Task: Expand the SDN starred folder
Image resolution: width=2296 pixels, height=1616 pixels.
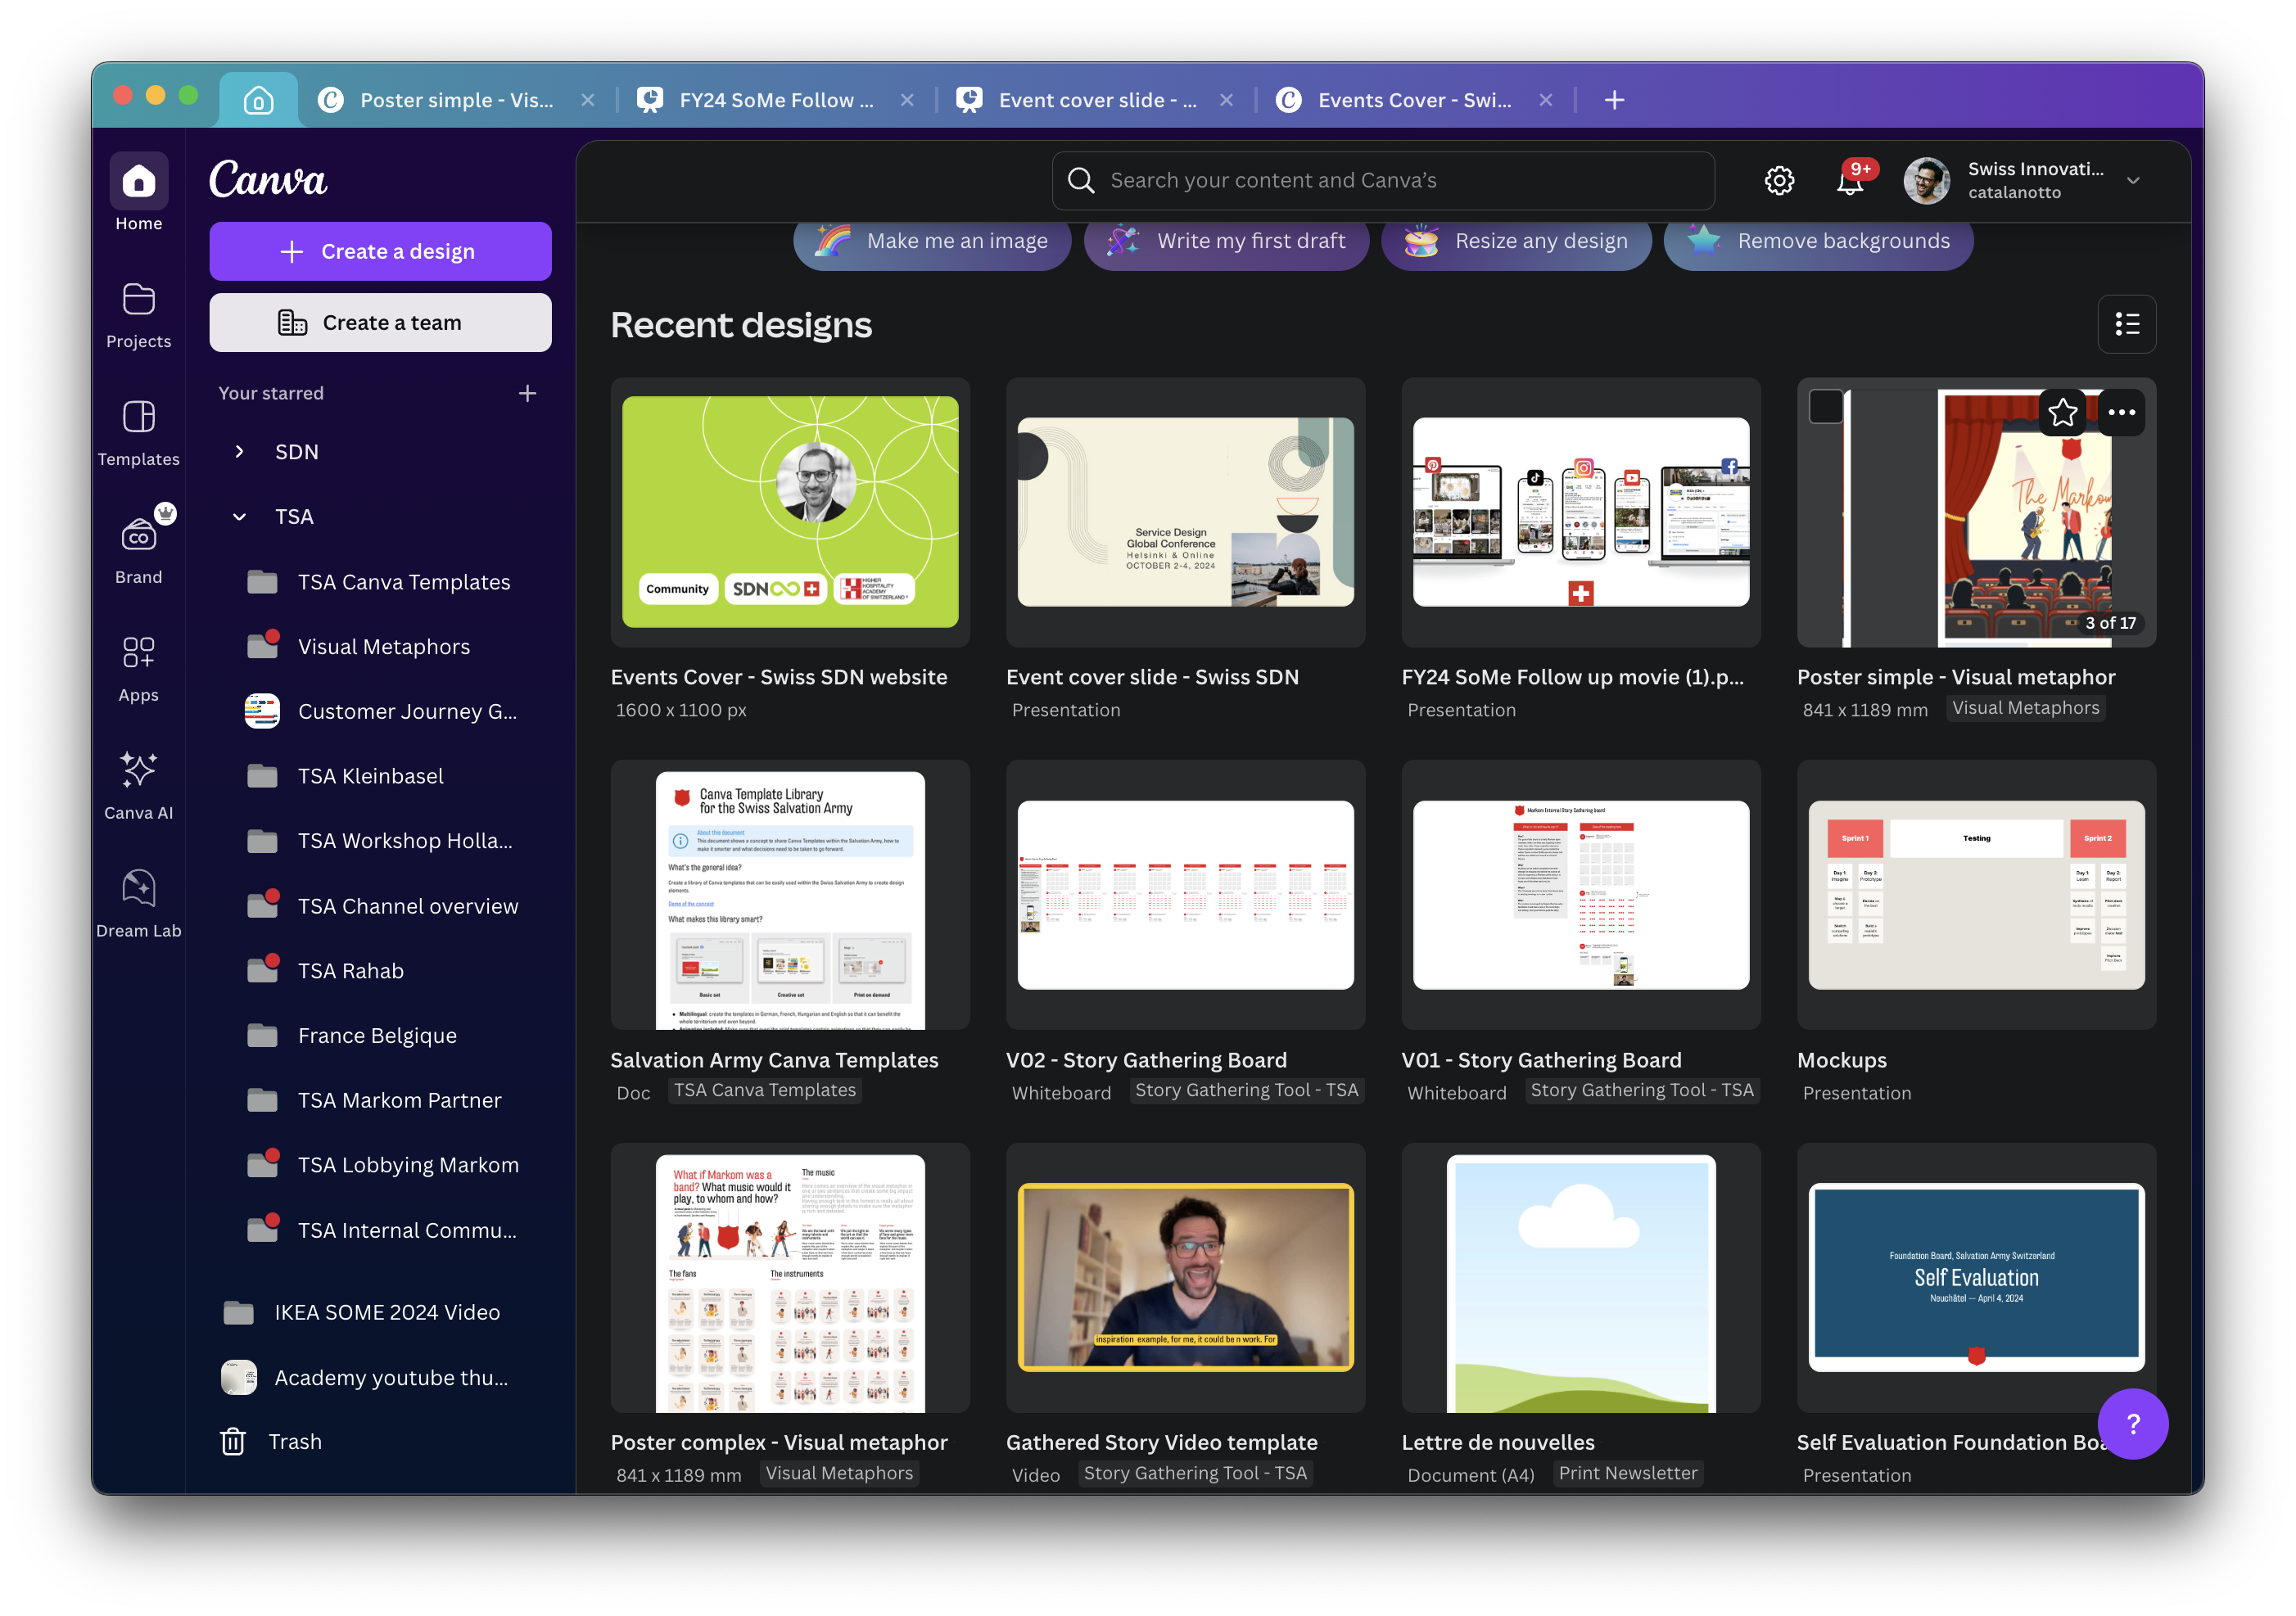Action: pos(239,451)
